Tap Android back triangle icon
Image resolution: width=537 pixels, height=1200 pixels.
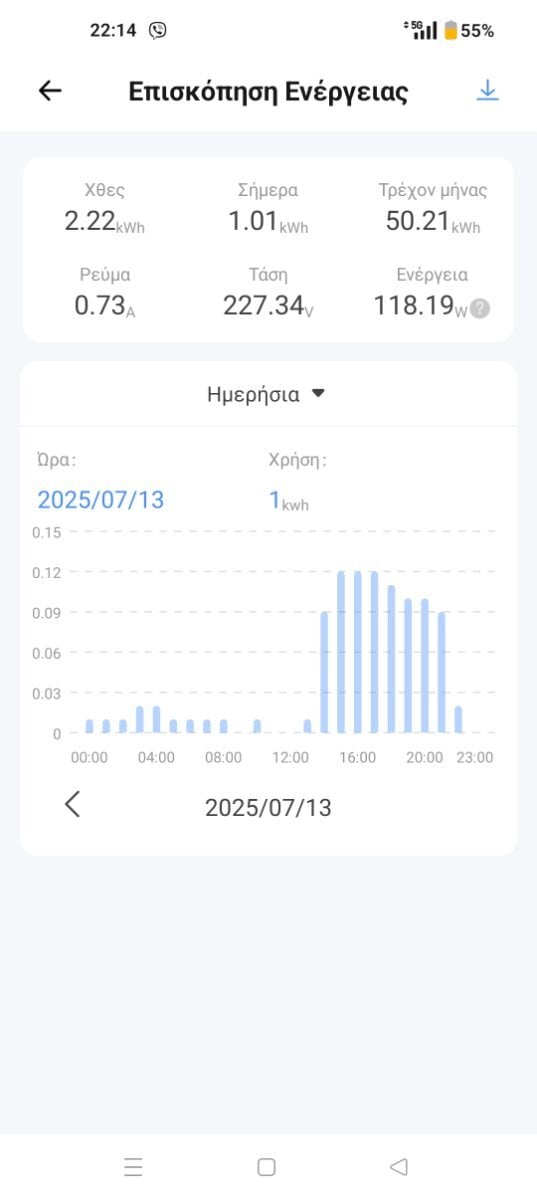398,1166
